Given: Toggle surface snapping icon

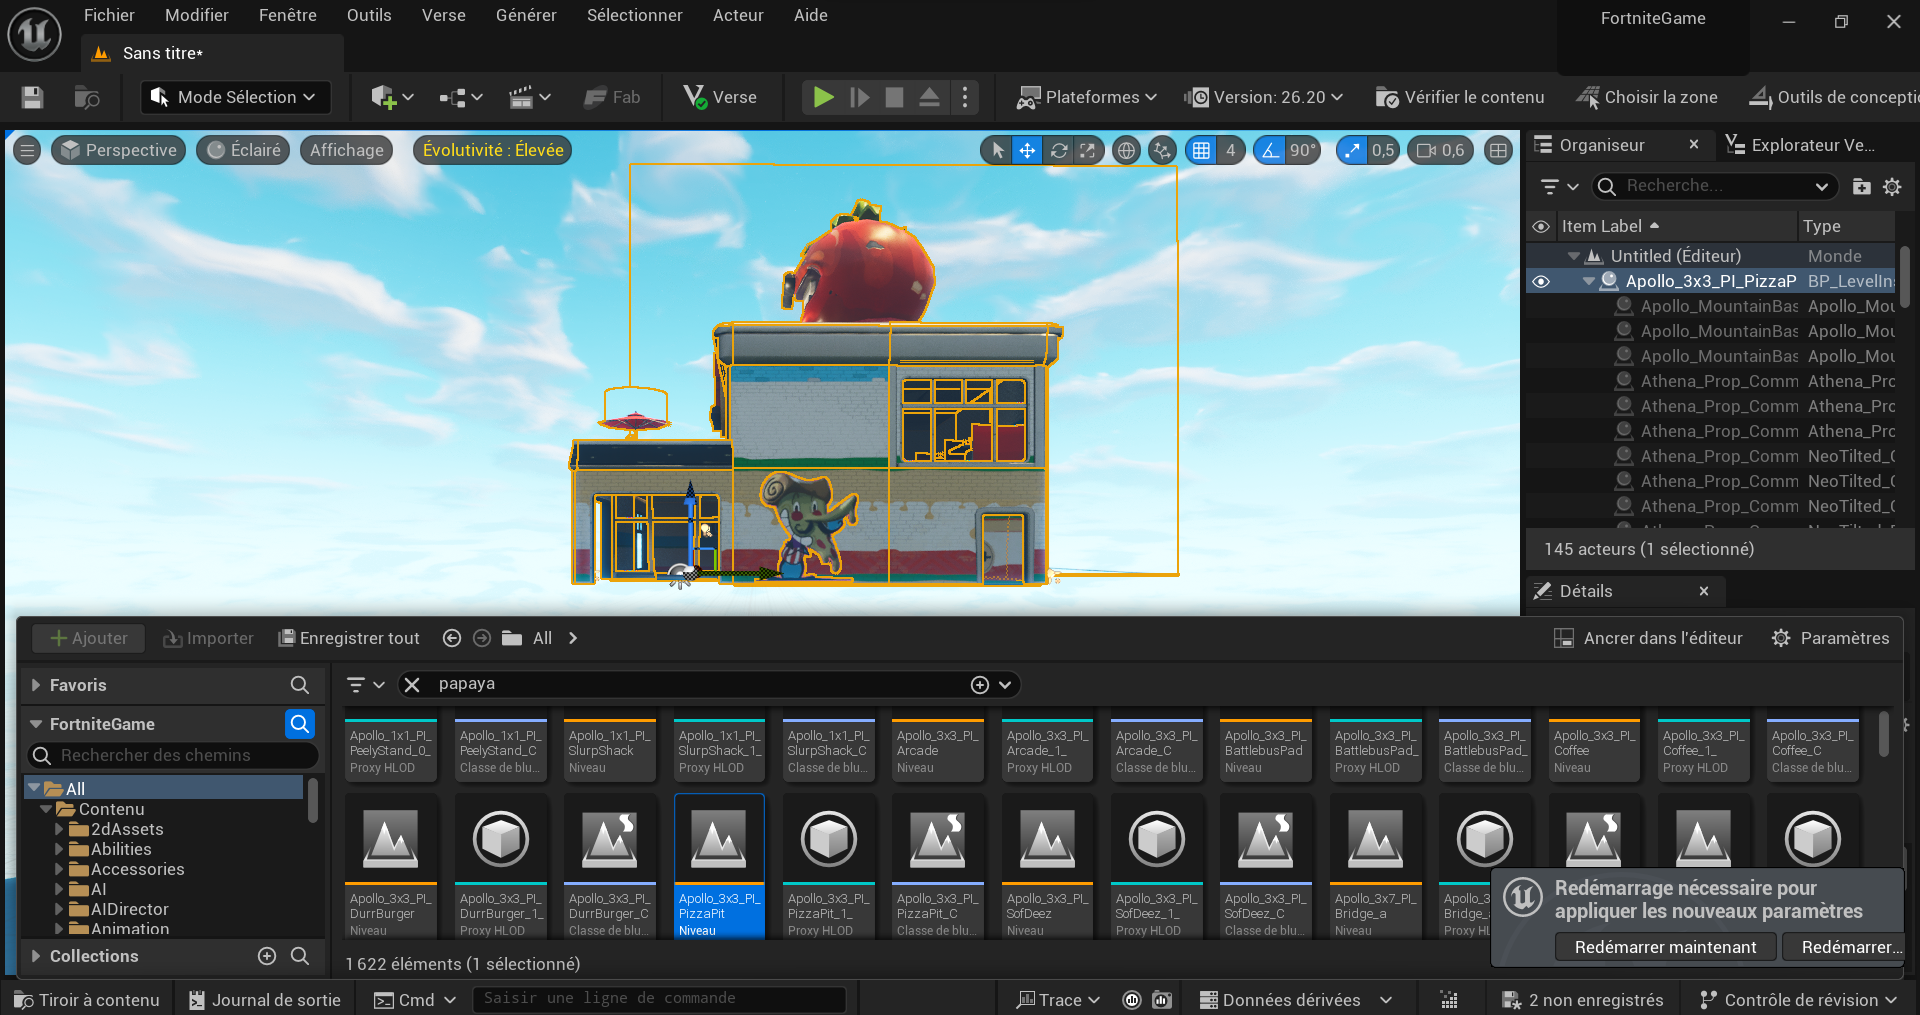Looking at the screenshot, I should (1162, 150).
